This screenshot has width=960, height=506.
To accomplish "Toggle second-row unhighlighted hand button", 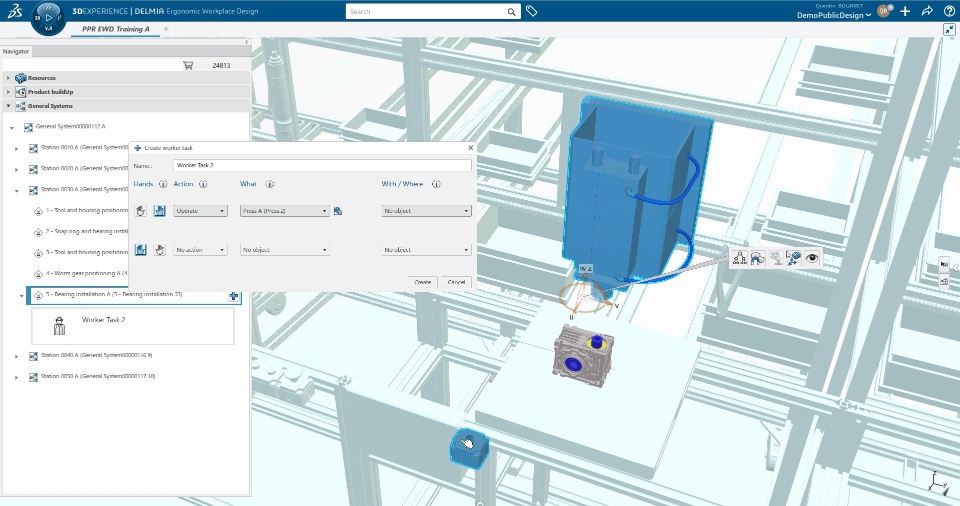I will [x=160, y=250].
